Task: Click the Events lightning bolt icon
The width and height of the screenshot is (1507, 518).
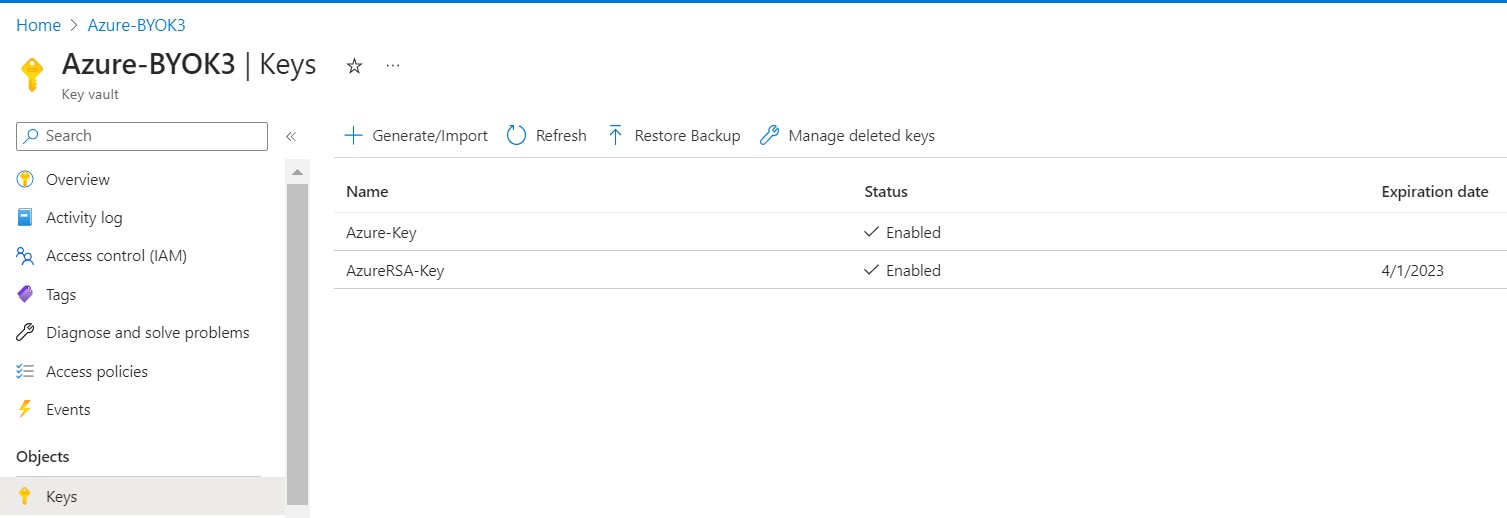Action: click(26, 410)
